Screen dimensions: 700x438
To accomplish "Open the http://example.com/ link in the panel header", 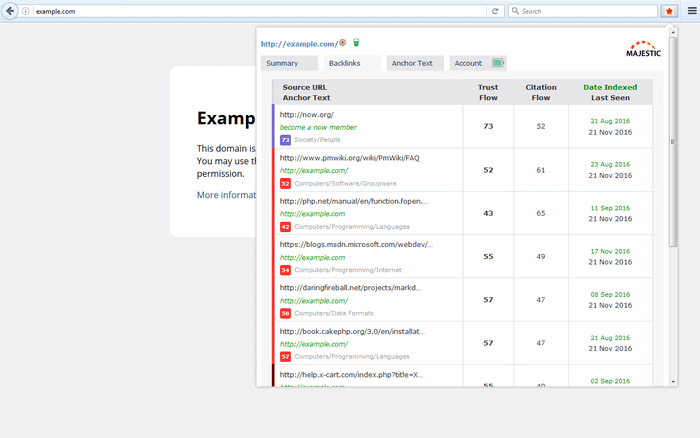I will click(299, 44).
